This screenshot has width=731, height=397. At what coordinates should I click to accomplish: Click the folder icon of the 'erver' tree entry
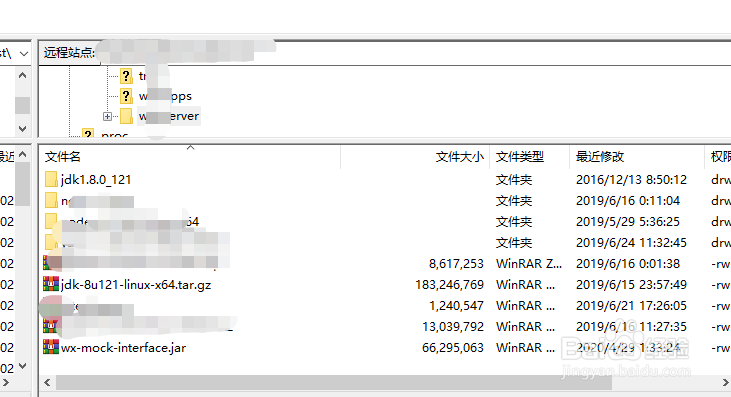tap(126, 116)
